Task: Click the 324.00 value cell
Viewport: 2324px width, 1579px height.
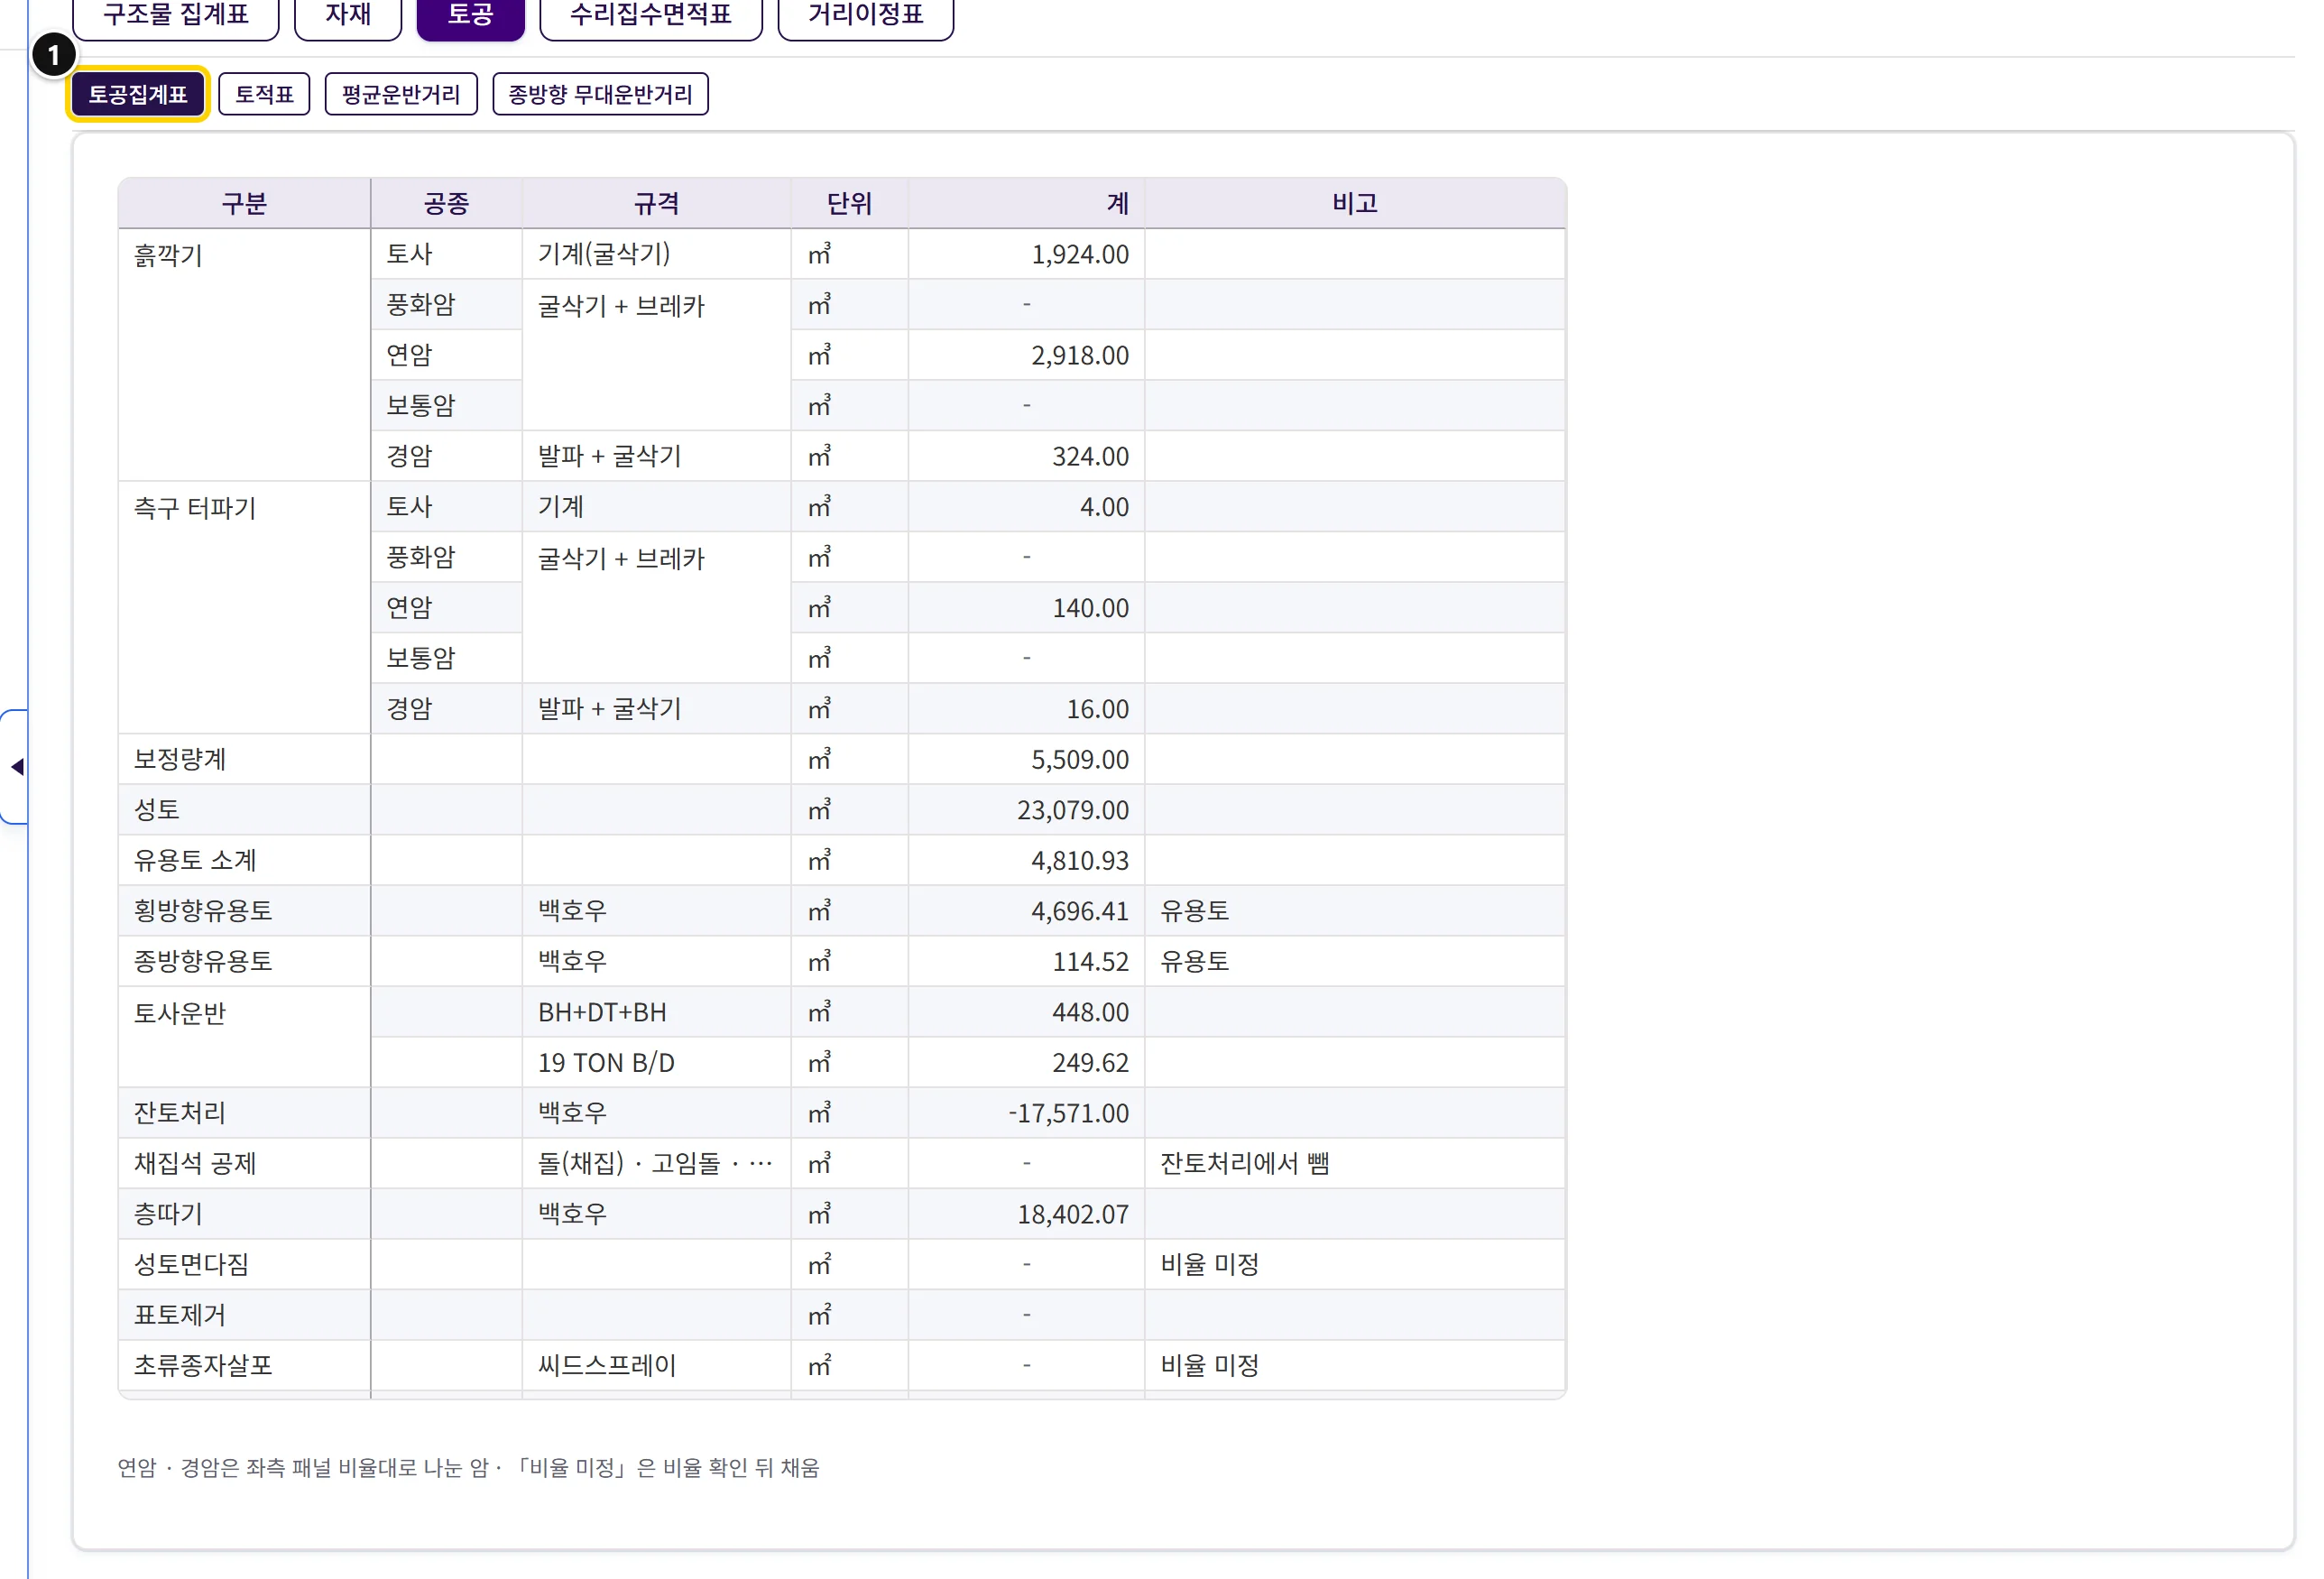Action: (x=1027, y=456)
